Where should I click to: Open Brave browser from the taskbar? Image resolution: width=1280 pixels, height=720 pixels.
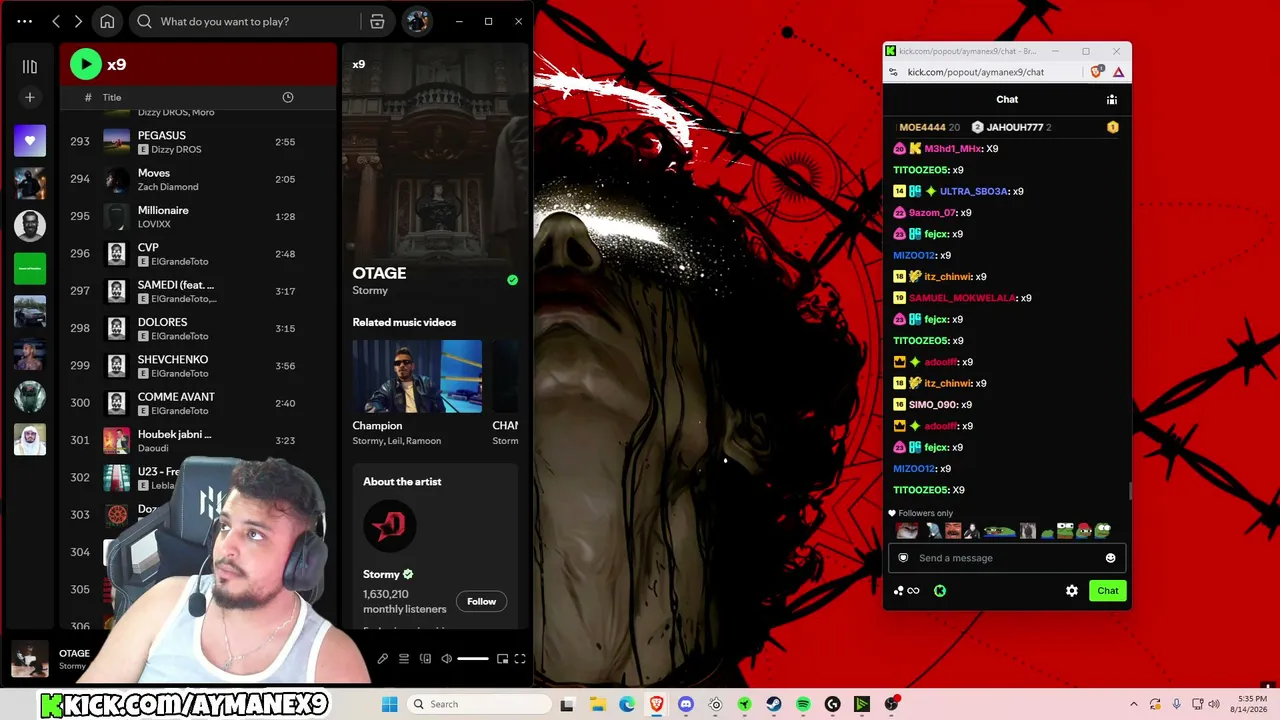pyautogui.click(x=656, y=704)
